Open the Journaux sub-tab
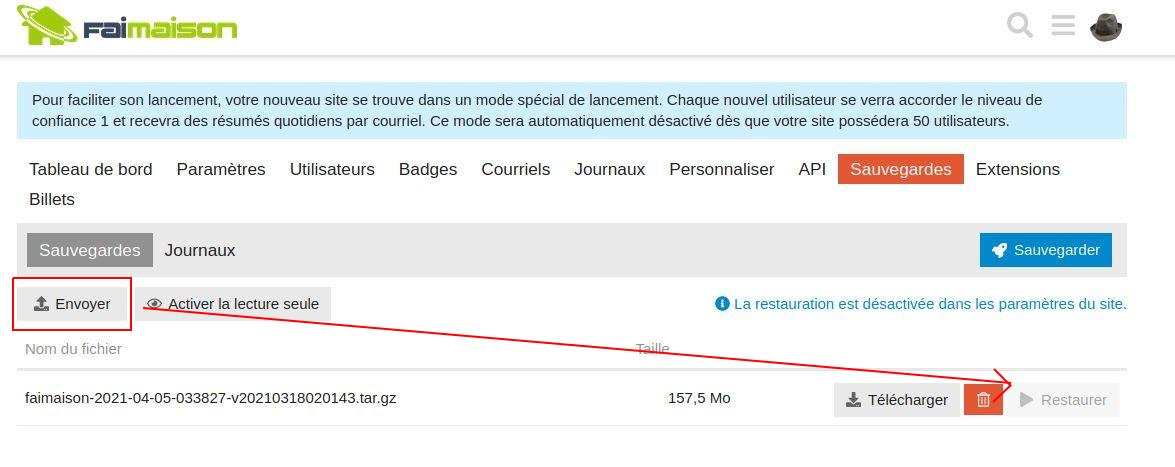The width and height of the screenshot is (1175, 467). [200, 250]
